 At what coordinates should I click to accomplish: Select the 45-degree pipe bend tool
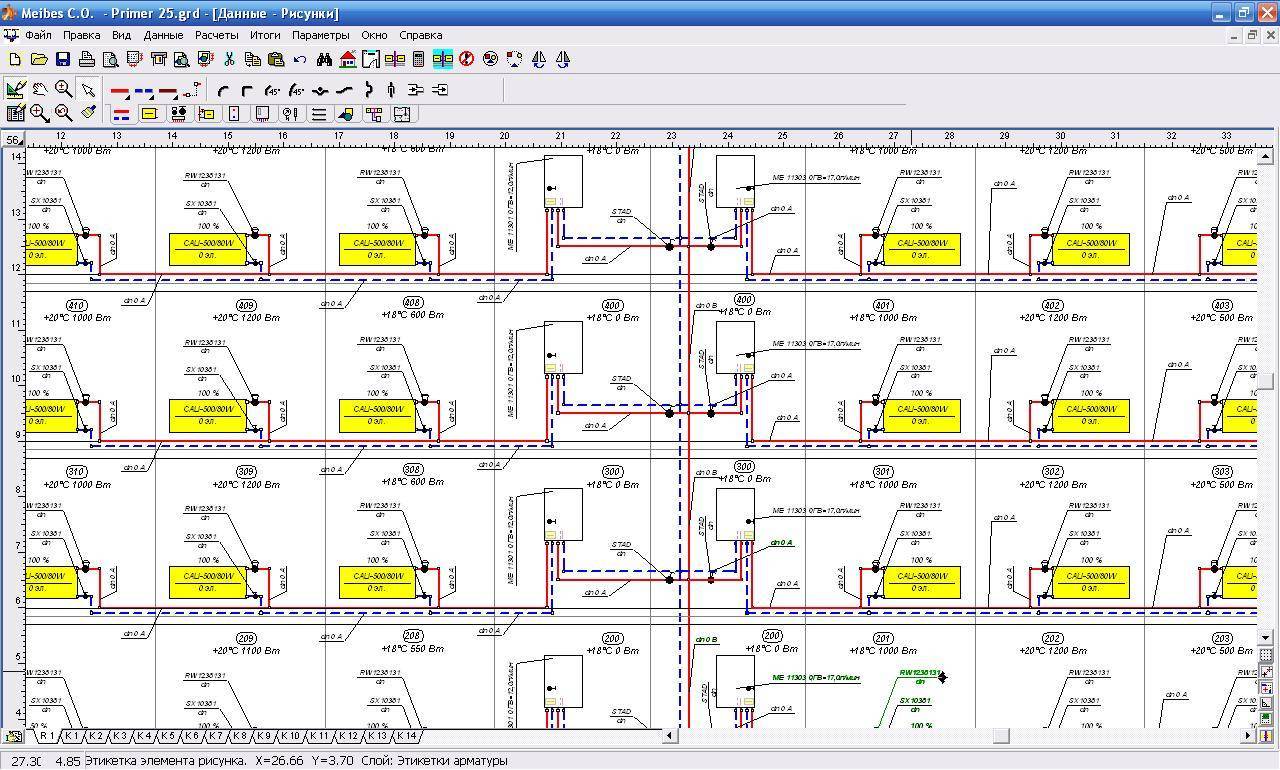[272, 90]
